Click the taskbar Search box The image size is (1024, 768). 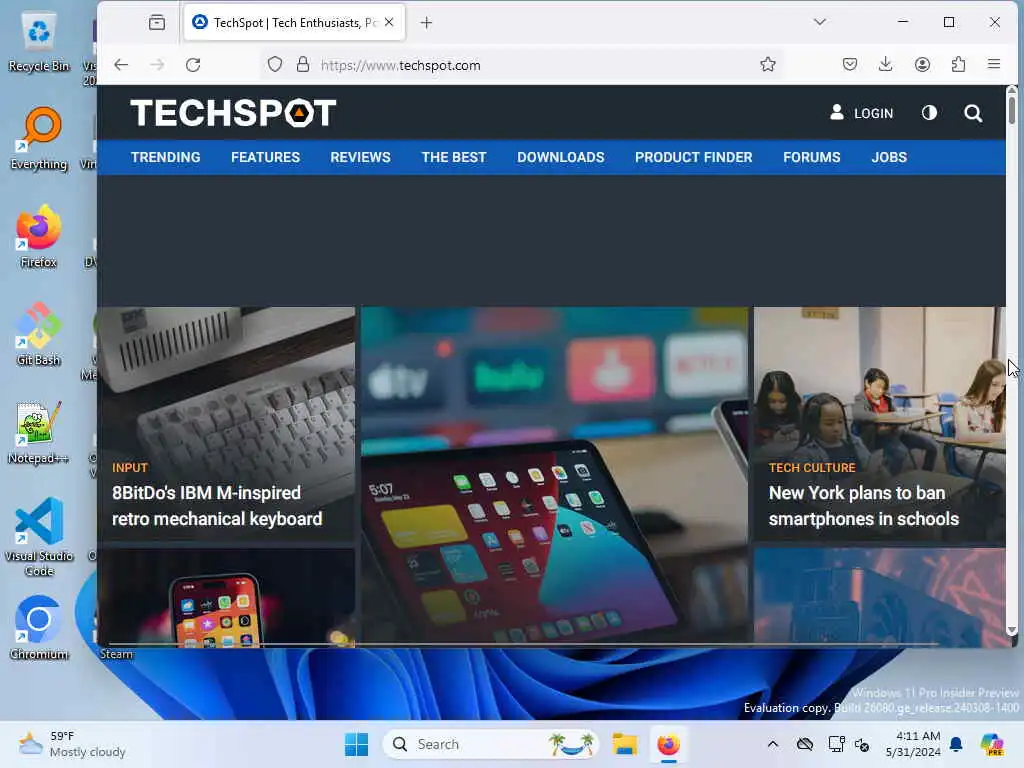(490, 744)
